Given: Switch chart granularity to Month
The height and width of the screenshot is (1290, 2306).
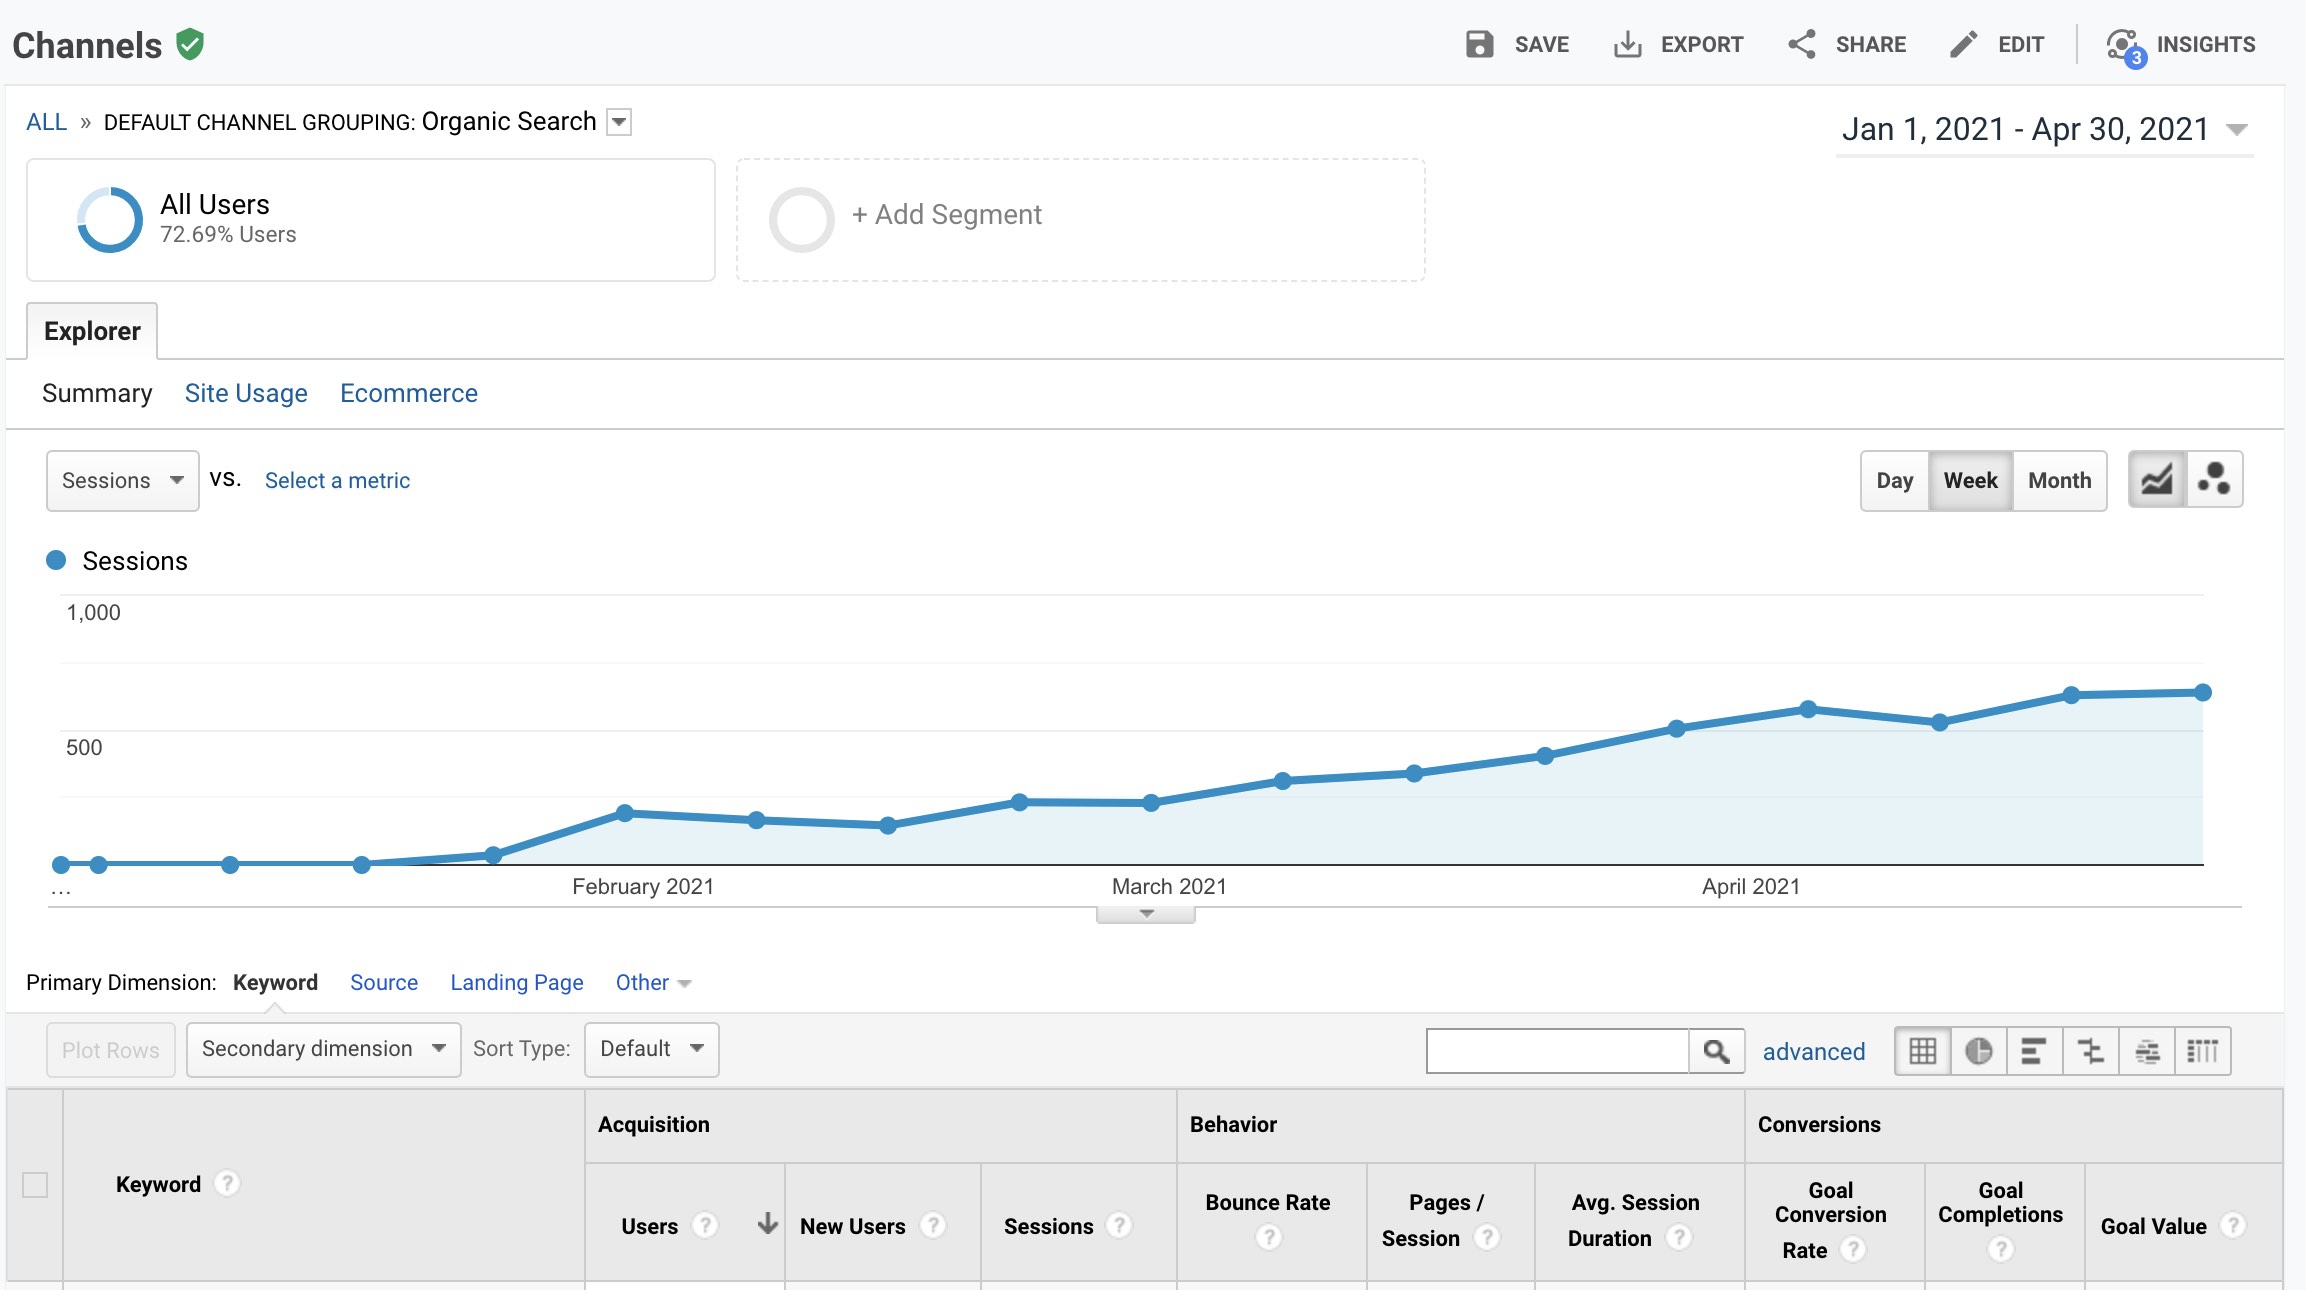Looking at the screenshot, I should click(2059, 480).
